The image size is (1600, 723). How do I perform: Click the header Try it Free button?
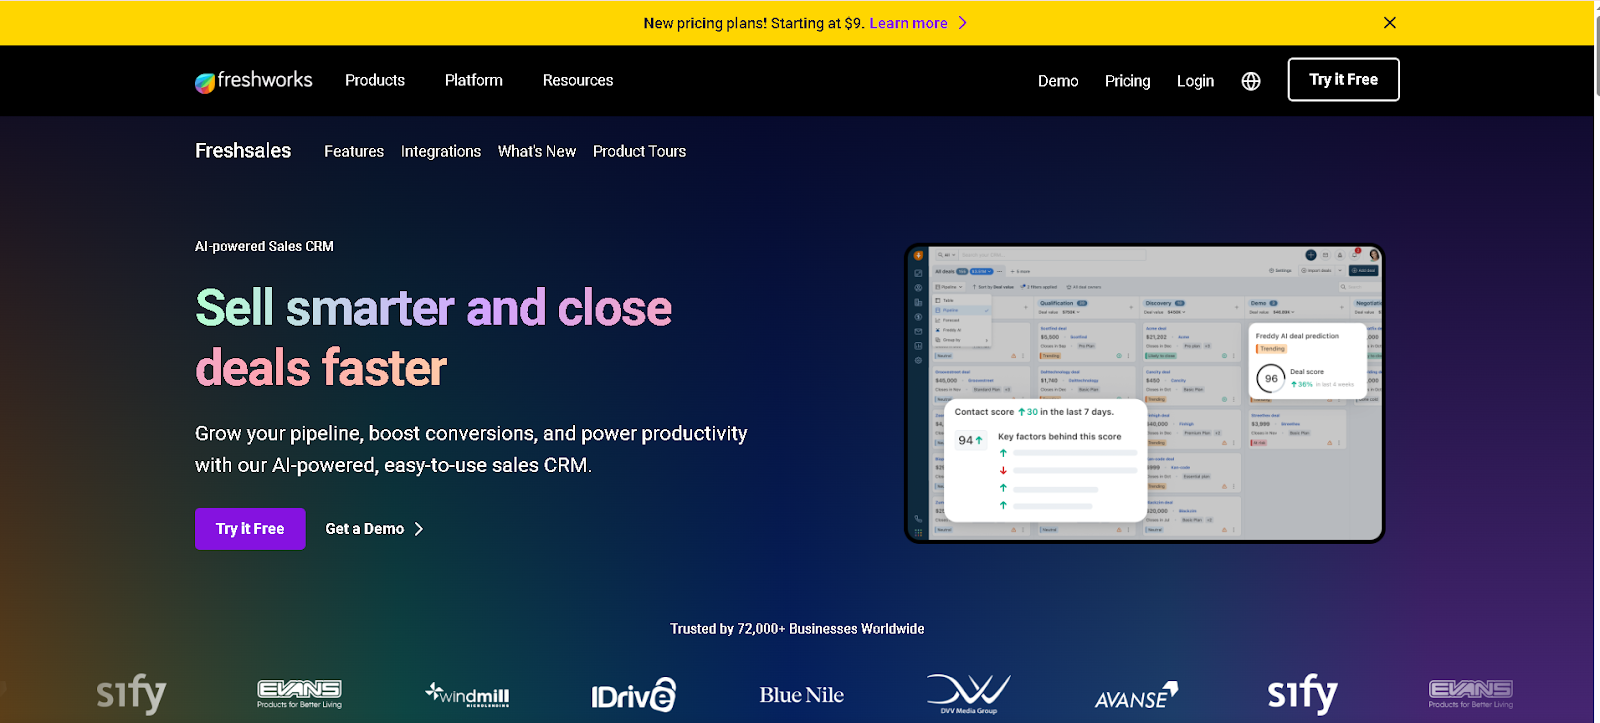pyautogui.click(x=1344, y=80)
